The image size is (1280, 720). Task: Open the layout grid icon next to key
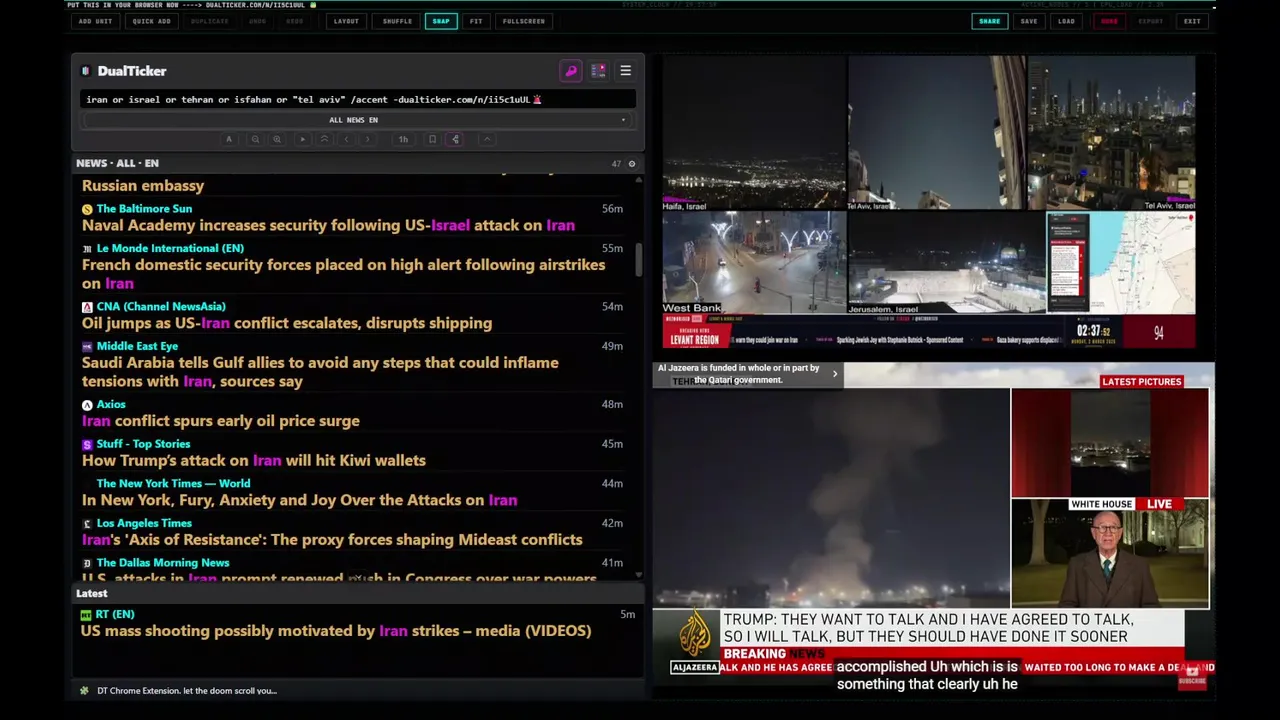[598, 71]
